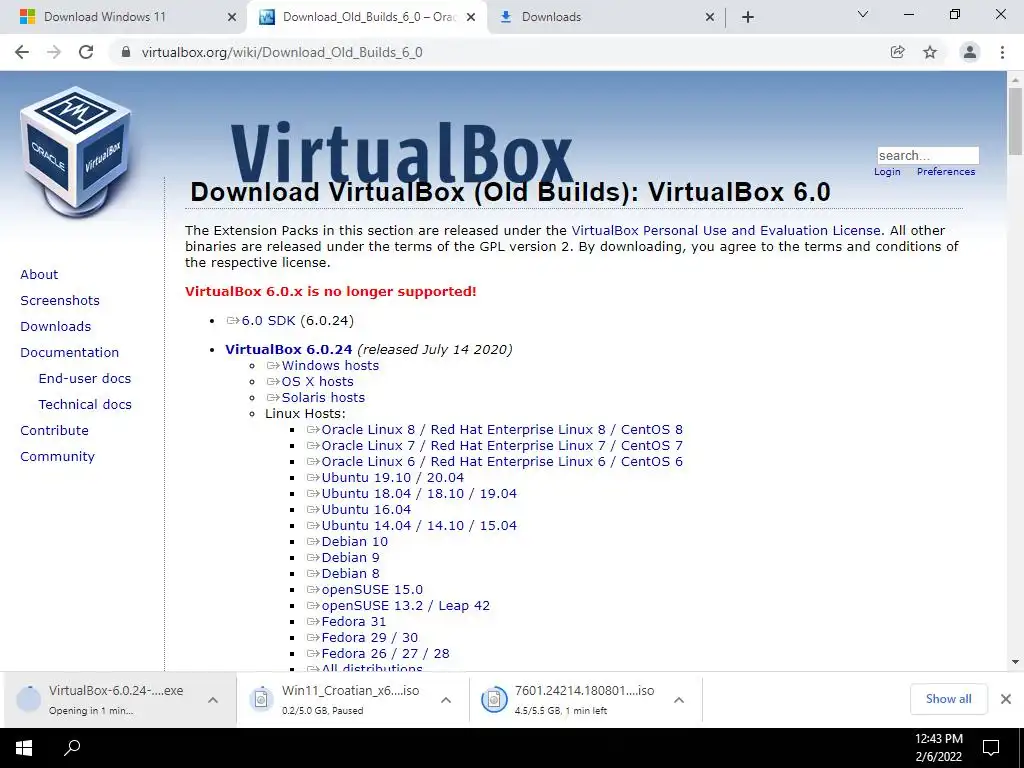Download Oracle Linux 6 / CentOS 6 package
Image resolution: width=1024 pixels, height=768 pixels.
(x=495, y=462)
